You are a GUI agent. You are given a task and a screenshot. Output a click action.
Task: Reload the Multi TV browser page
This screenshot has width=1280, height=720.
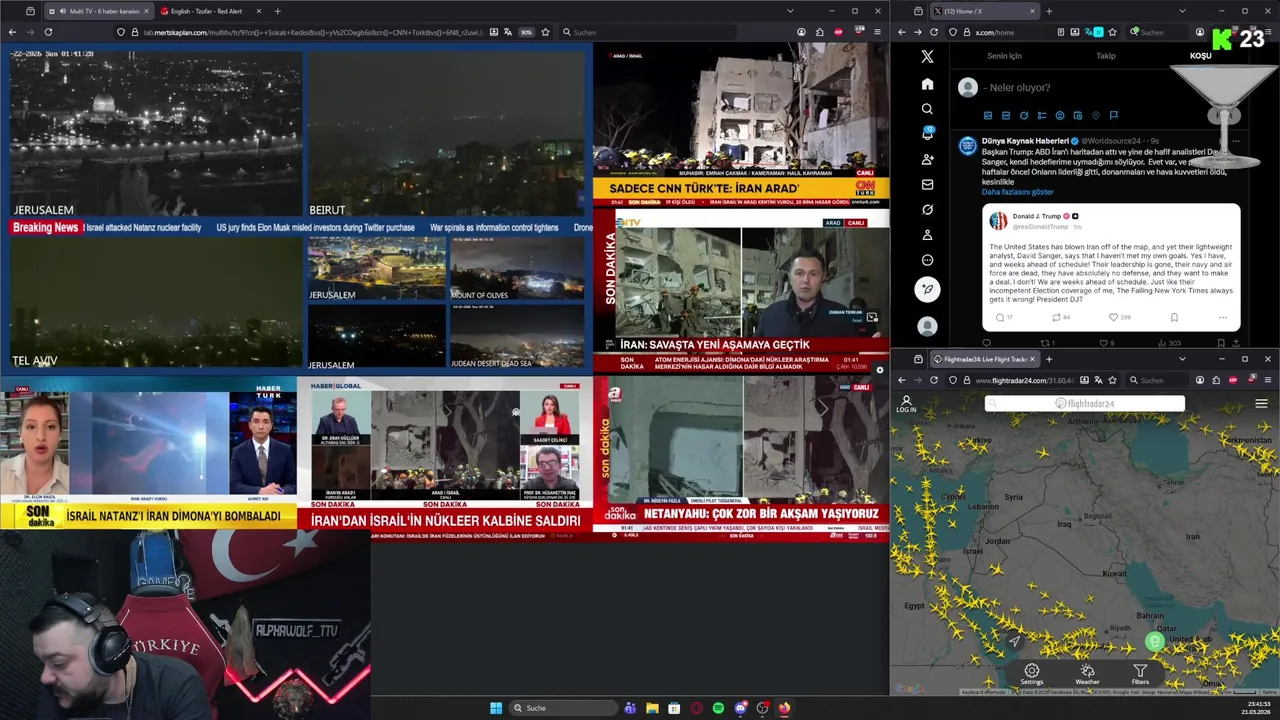(x=47, y=32)
